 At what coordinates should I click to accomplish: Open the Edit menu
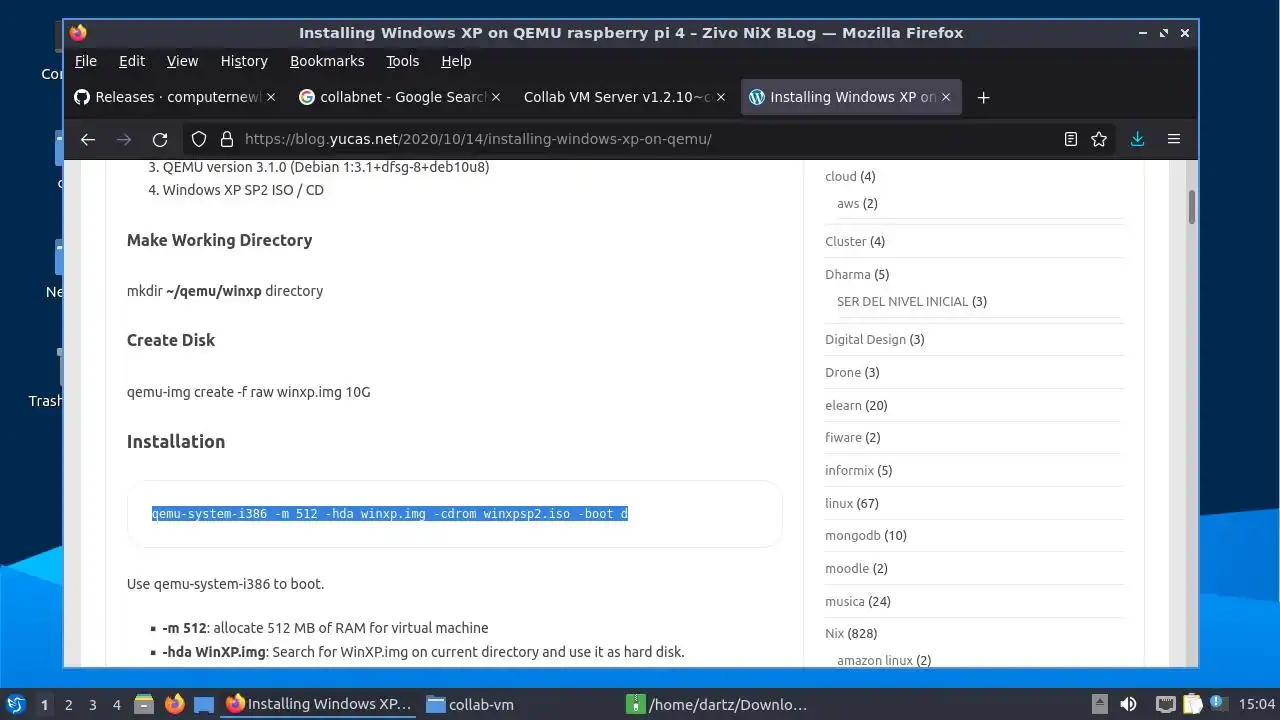click(x=132, y=61)
